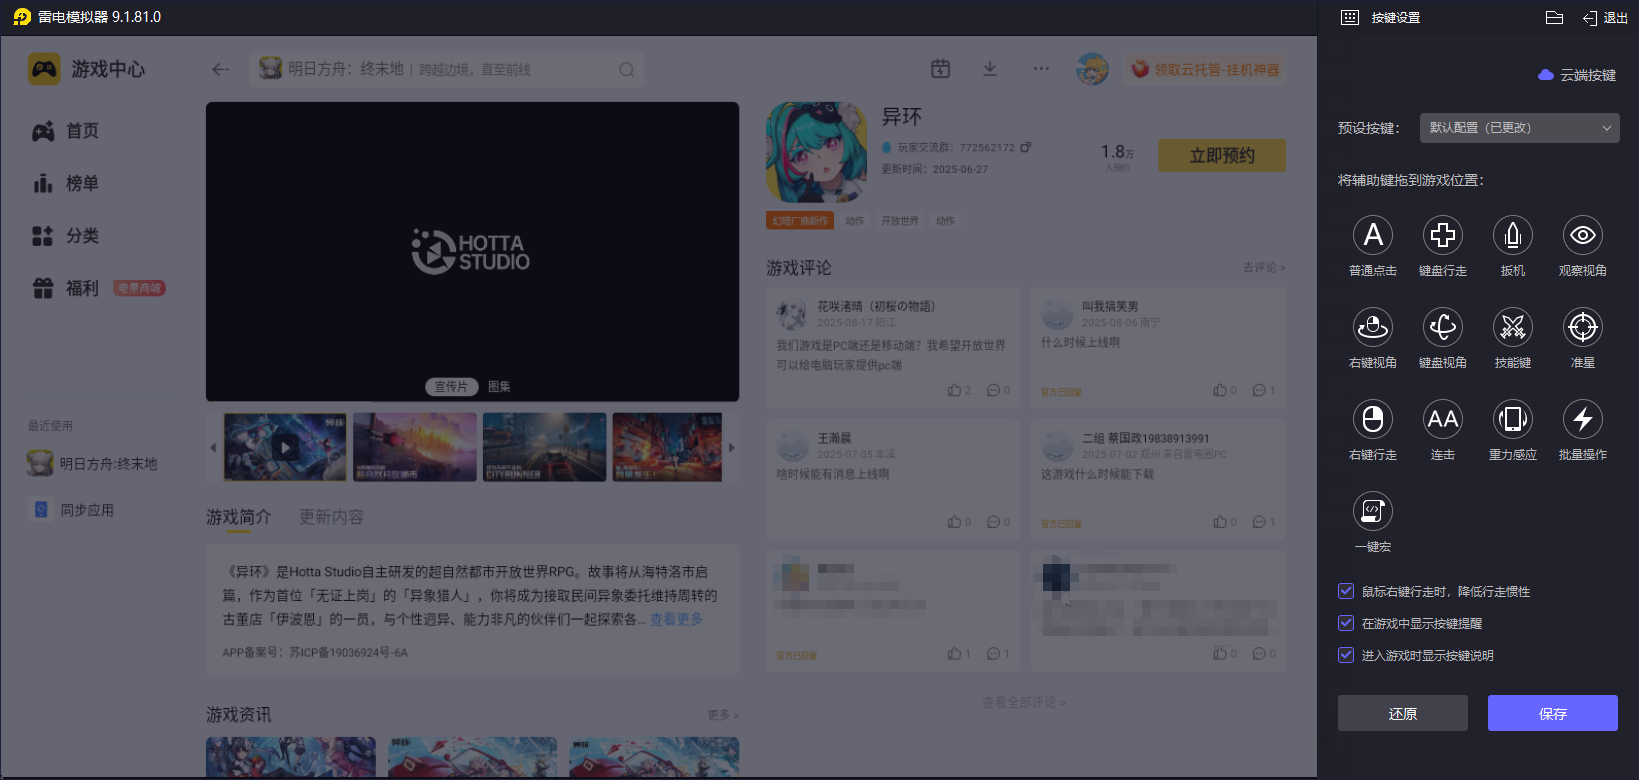Image resolution: width=1639 pixels, height=780 pixels.
Task: Copy the player group number 772562172
Action: pyautogui.click(x=1026, y=147)
